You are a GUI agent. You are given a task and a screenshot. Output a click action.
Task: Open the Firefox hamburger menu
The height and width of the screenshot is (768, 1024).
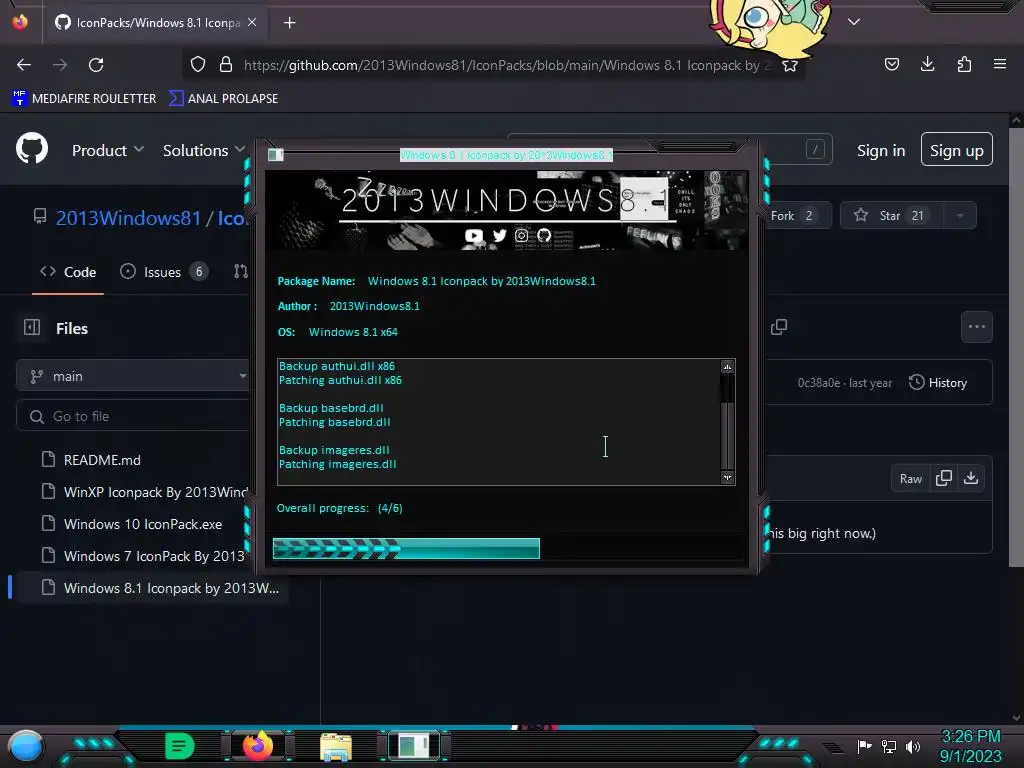pyautogui.click(x=1000, y=64)
